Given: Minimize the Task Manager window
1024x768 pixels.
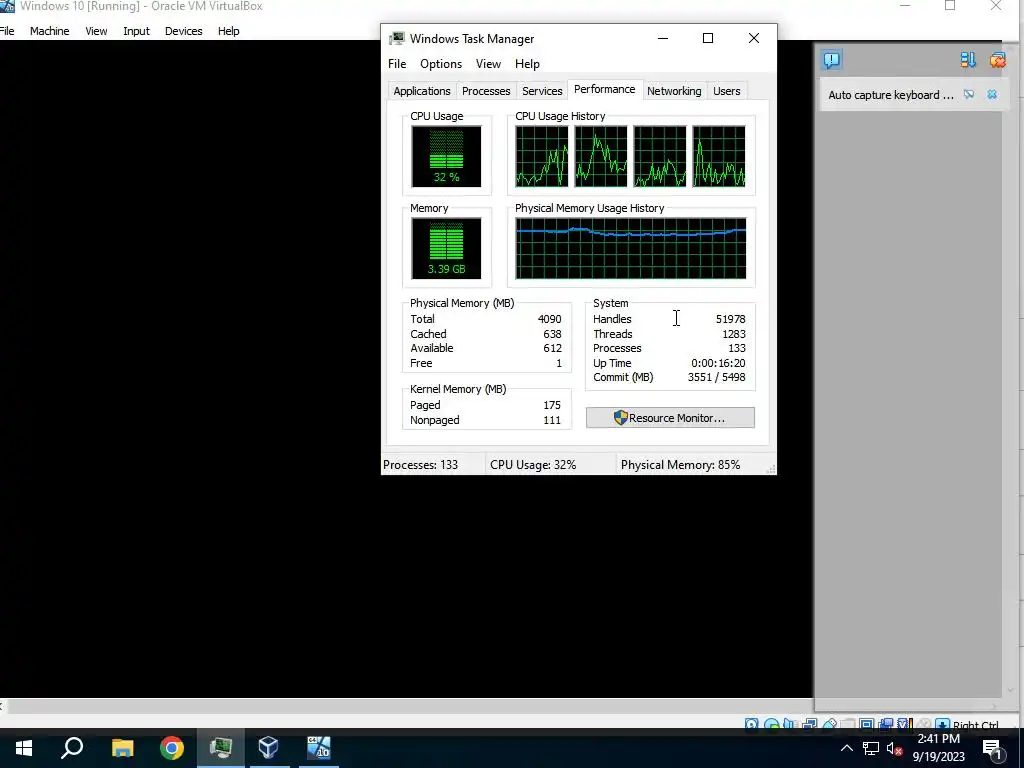Looking at the screenshot, I should tap(663, 39).
